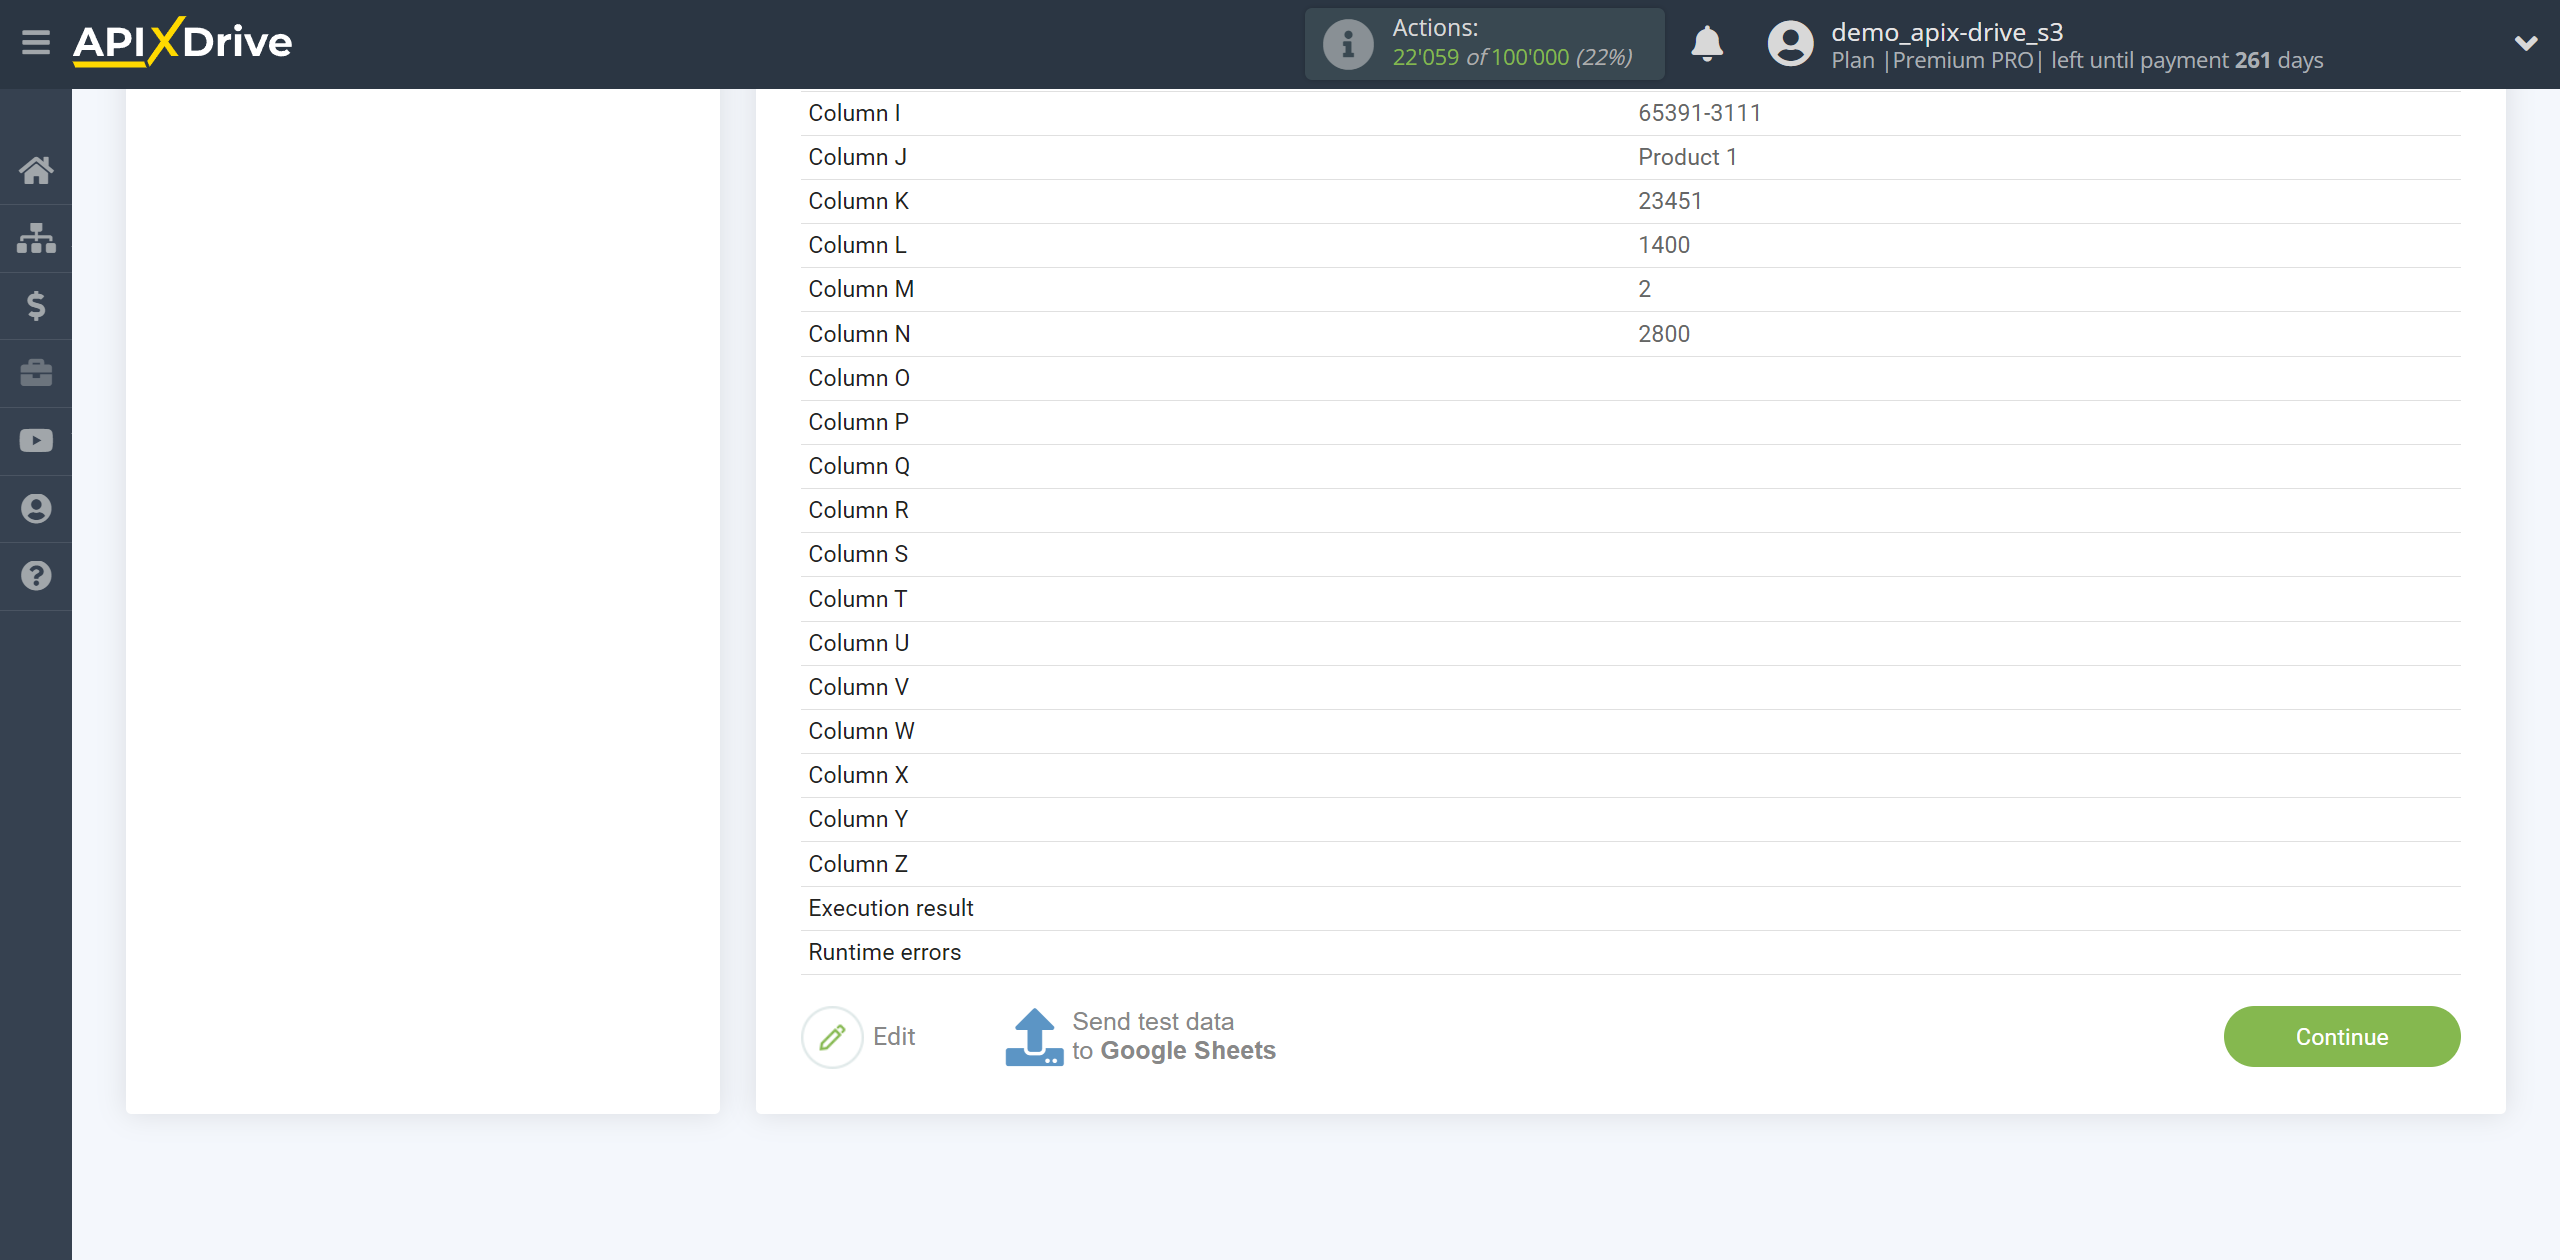Select the Execution result row
The width and height of the screenshot is (2560, 1260).
point(1630,908)
